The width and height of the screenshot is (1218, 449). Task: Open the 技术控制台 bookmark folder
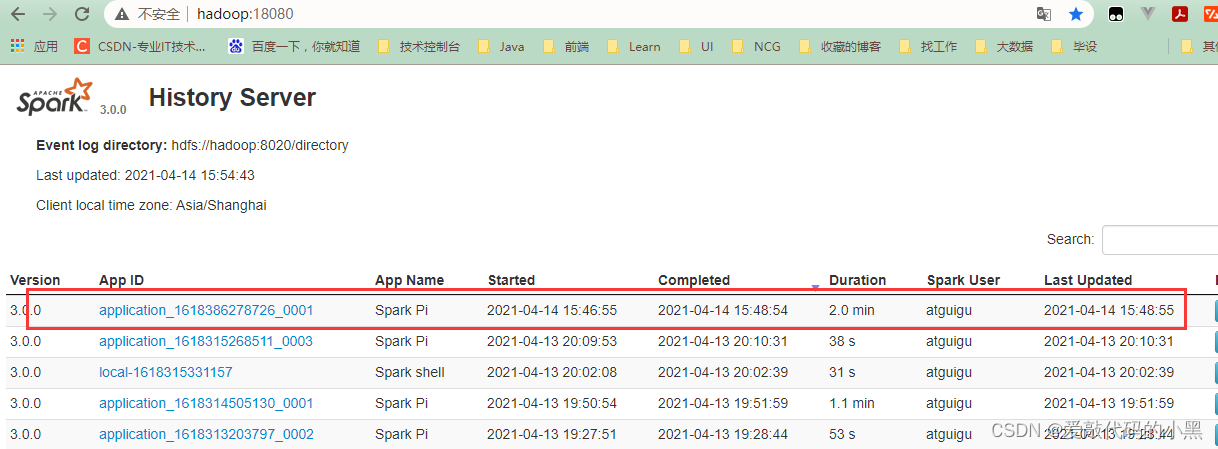pos(418,46)
